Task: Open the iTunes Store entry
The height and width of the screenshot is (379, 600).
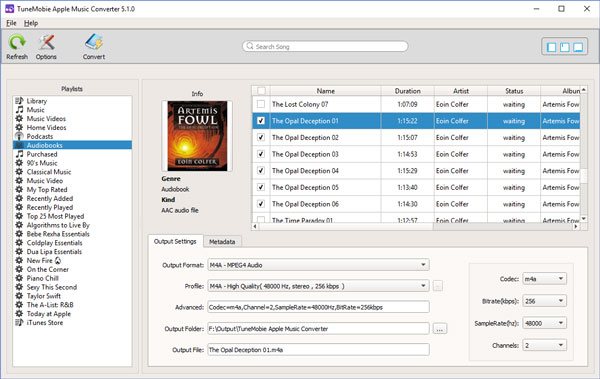Action: tap(45, 322)
